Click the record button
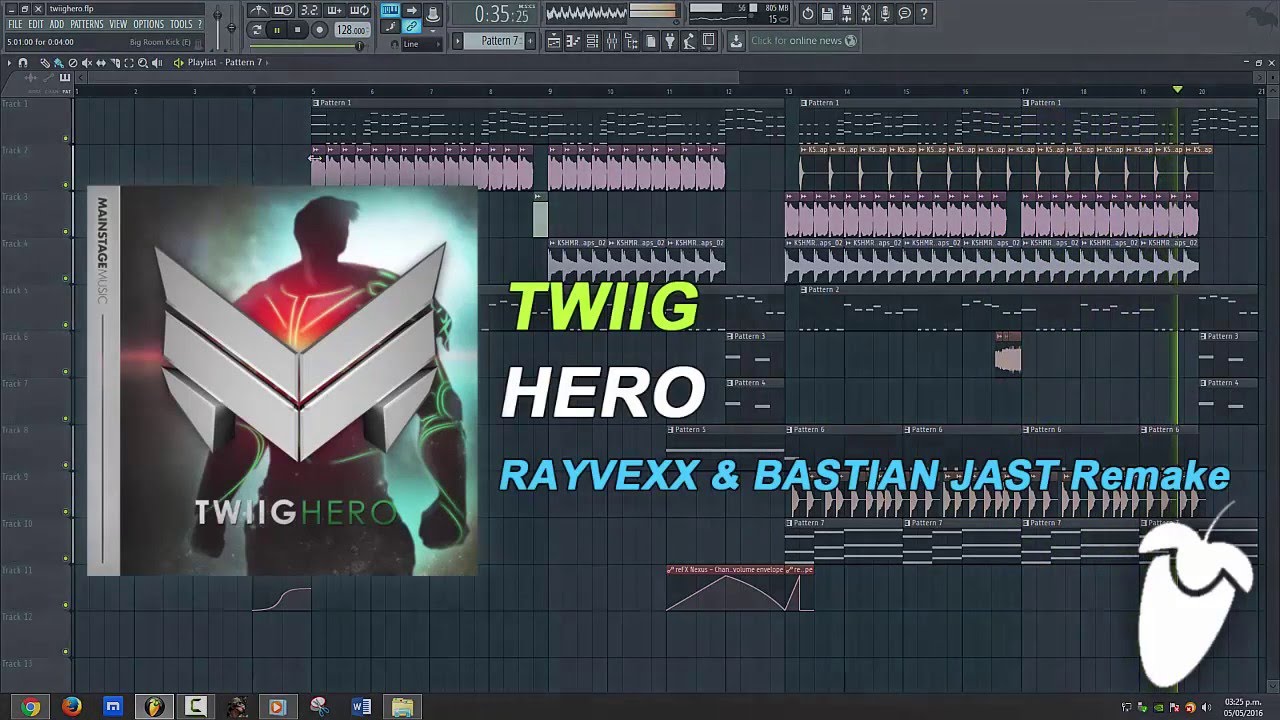Screen dimensions: 1280x720 (x=319, y=30)
